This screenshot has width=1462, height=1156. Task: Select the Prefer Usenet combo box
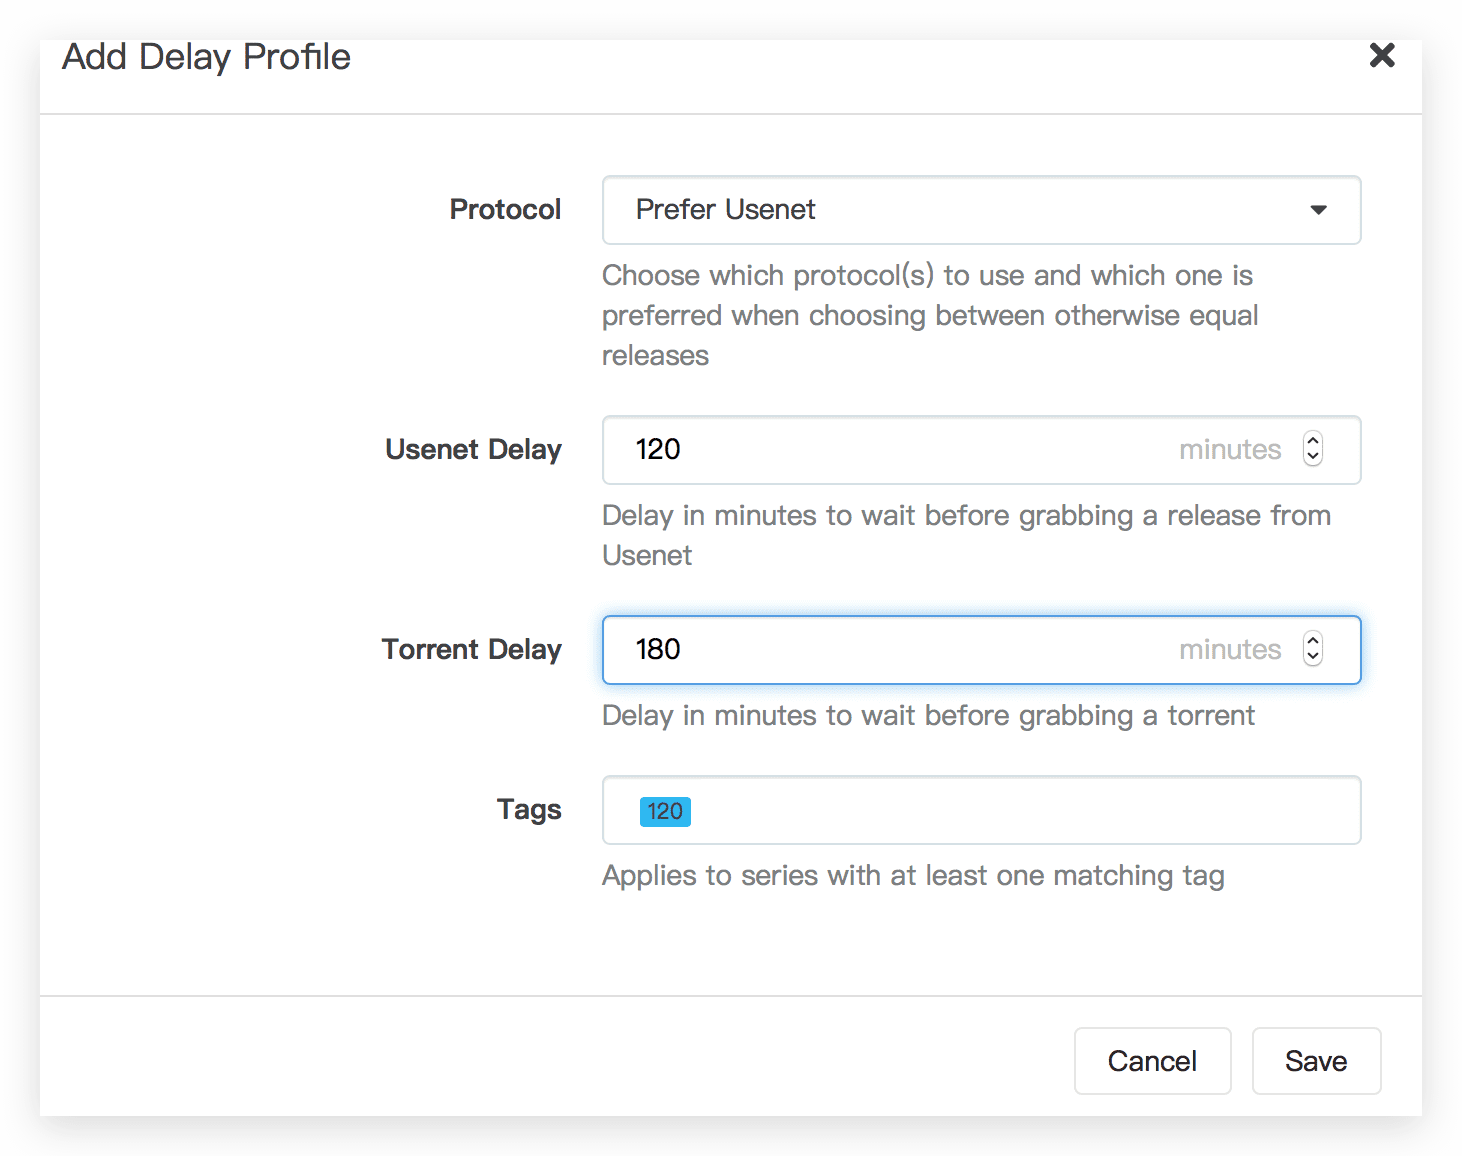click(981, 210)
